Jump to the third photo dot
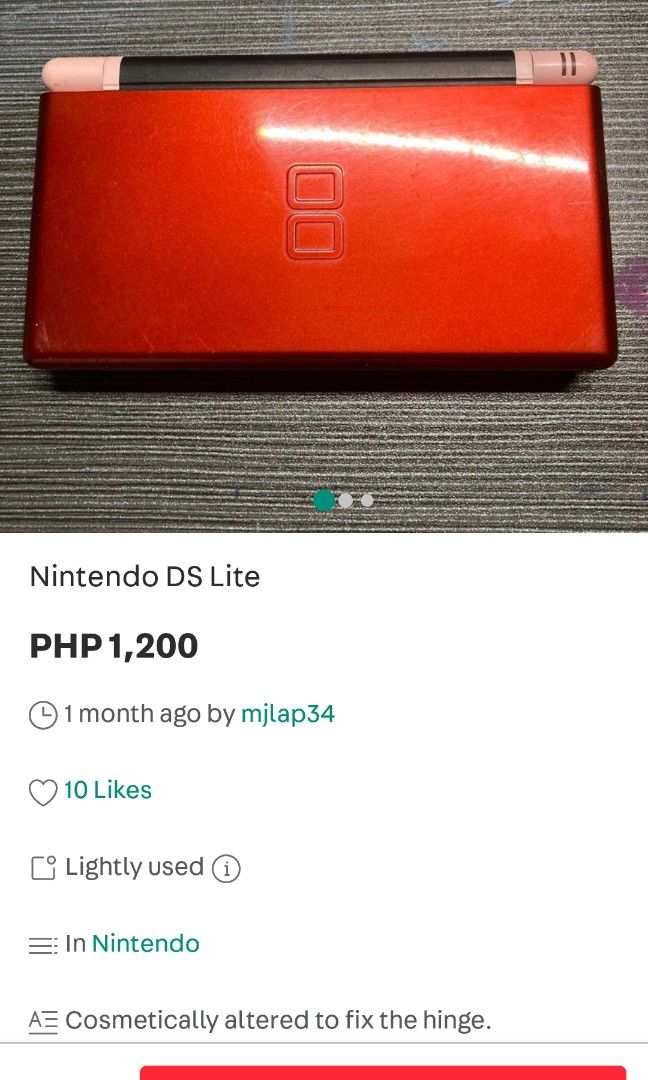 tap(367, 501)
